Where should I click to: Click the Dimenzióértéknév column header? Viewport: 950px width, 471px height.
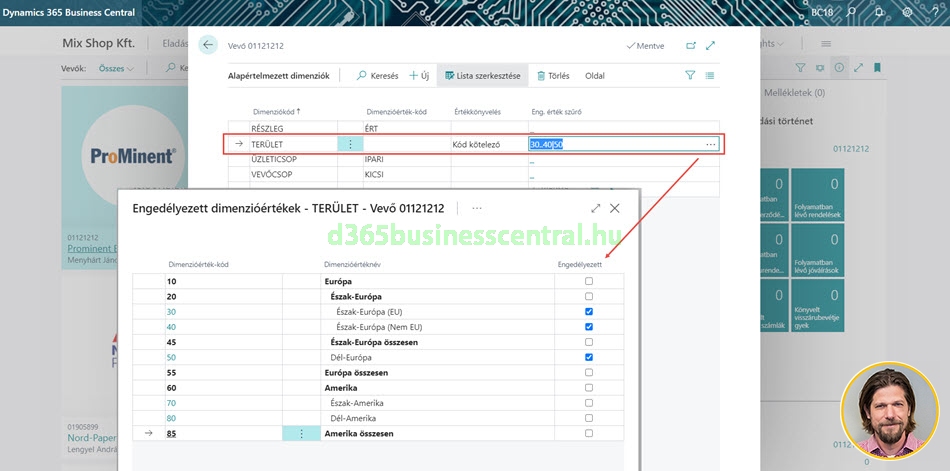coord(352,264)
